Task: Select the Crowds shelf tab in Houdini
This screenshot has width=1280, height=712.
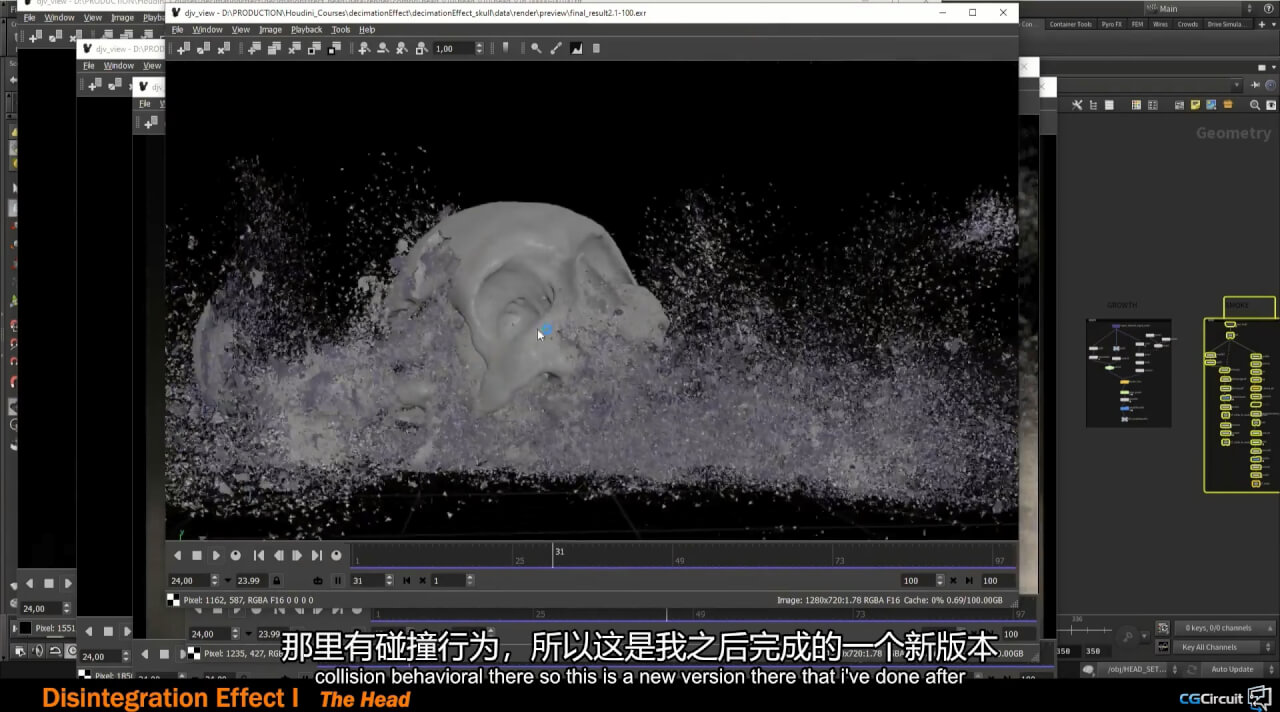Action: coord(1188,24)
